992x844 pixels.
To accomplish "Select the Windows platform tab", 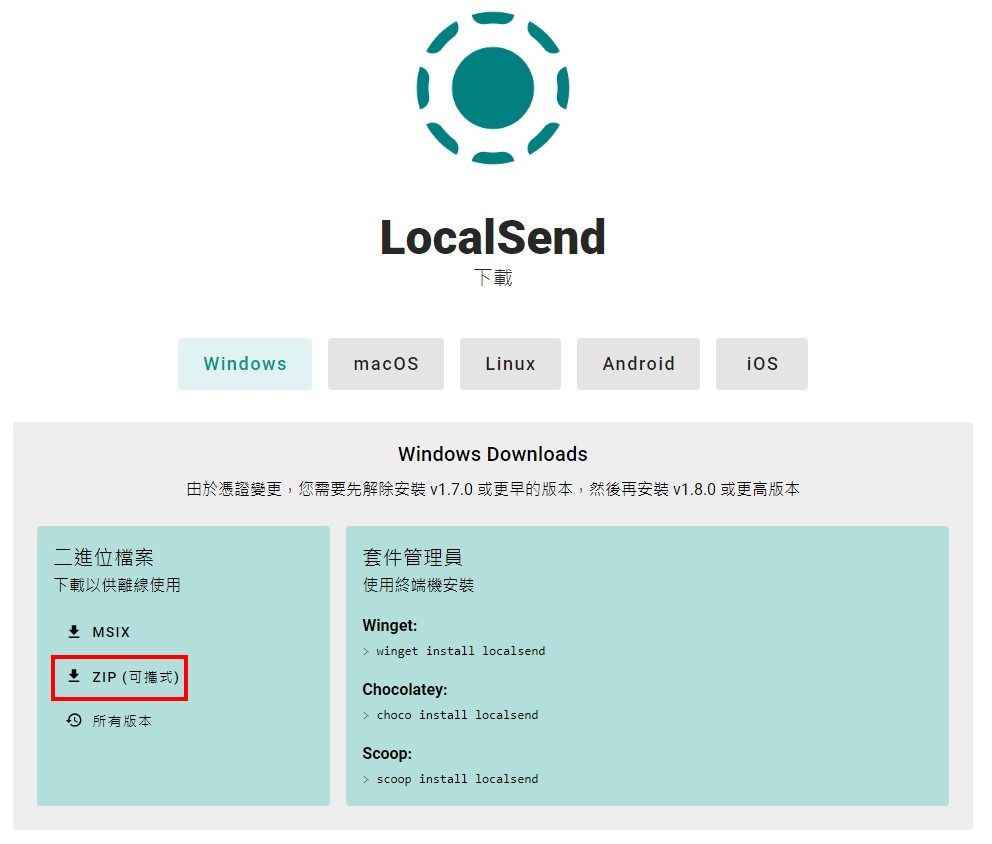I will click(245, 364).
